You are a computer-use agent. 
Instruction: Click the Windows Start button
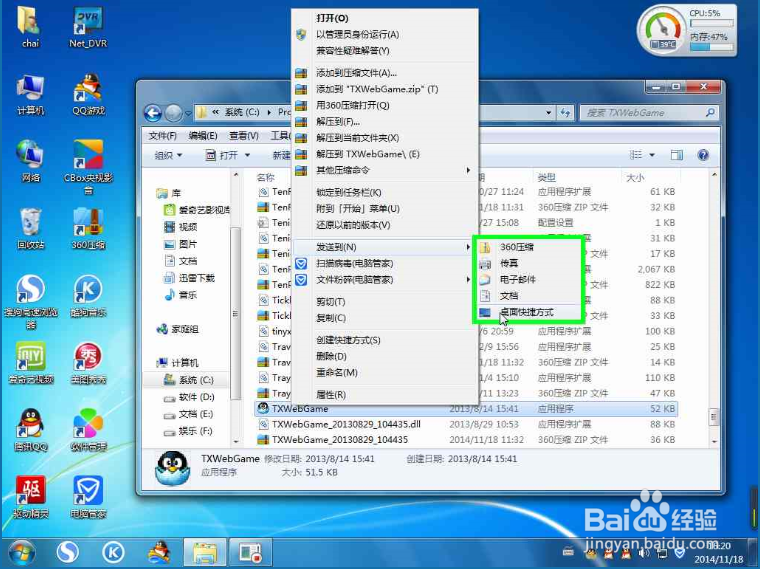tap(21, 553)
